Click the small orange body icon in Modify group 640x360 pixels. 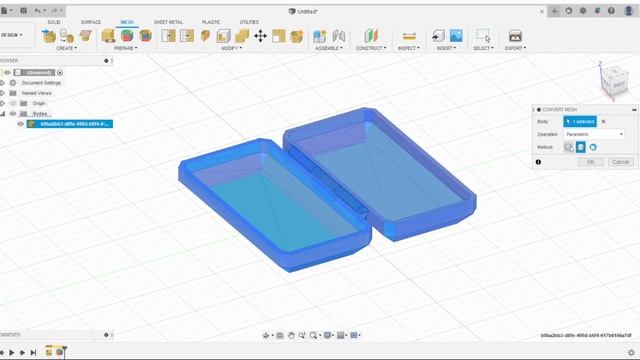205,36
